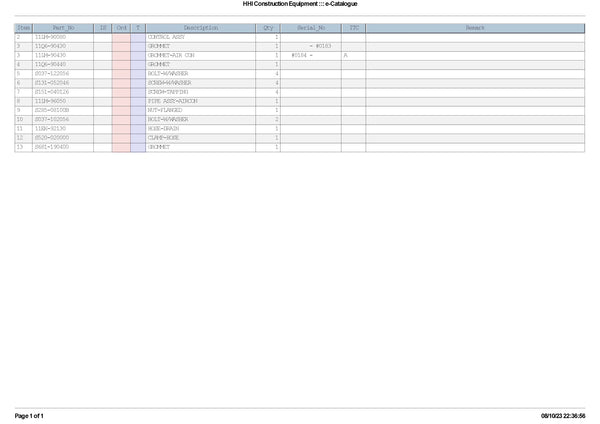Click the Item column header
This screenshot has height=424, width=600.
point(23,27)
